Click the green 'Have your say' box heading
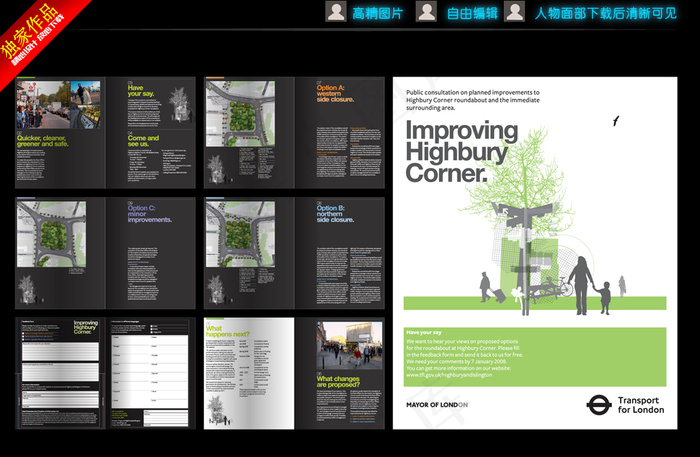700x457 pixels. tap(424, 332)
